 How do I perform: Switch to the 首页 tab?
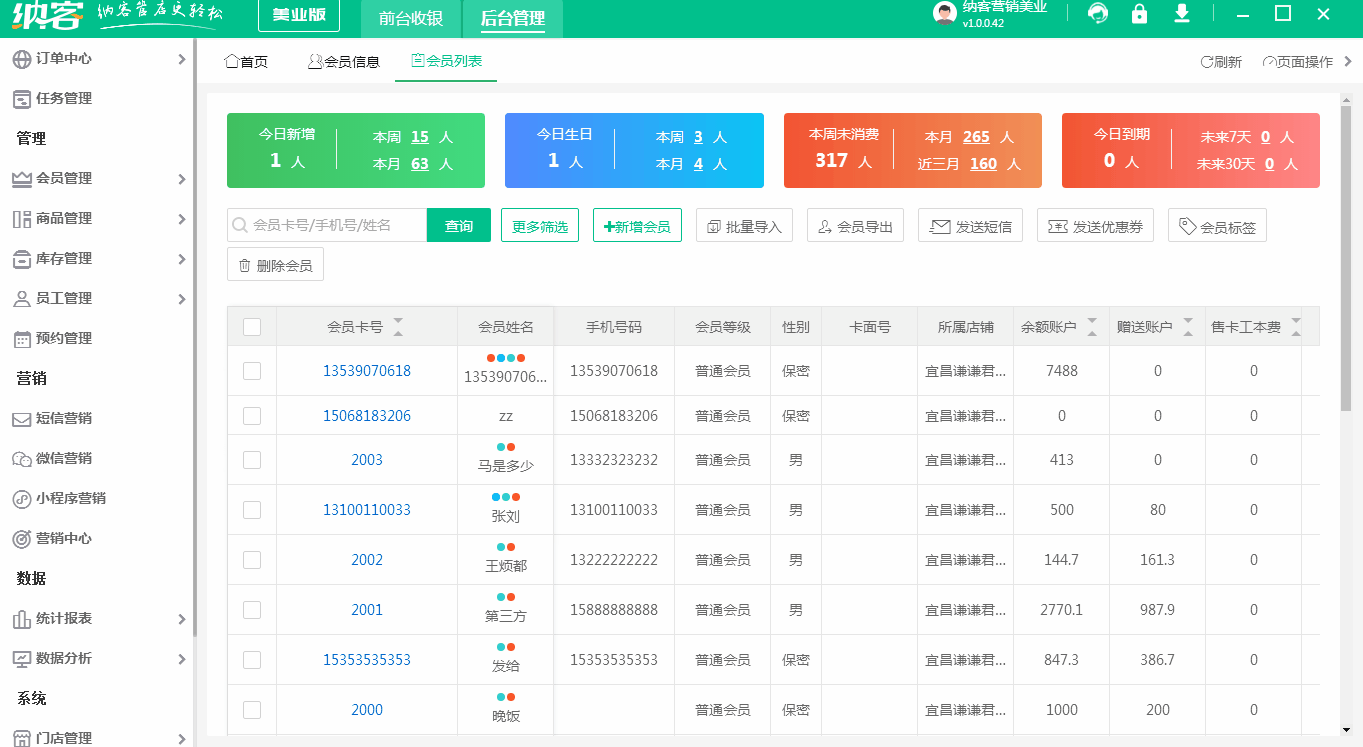[246, 60]
